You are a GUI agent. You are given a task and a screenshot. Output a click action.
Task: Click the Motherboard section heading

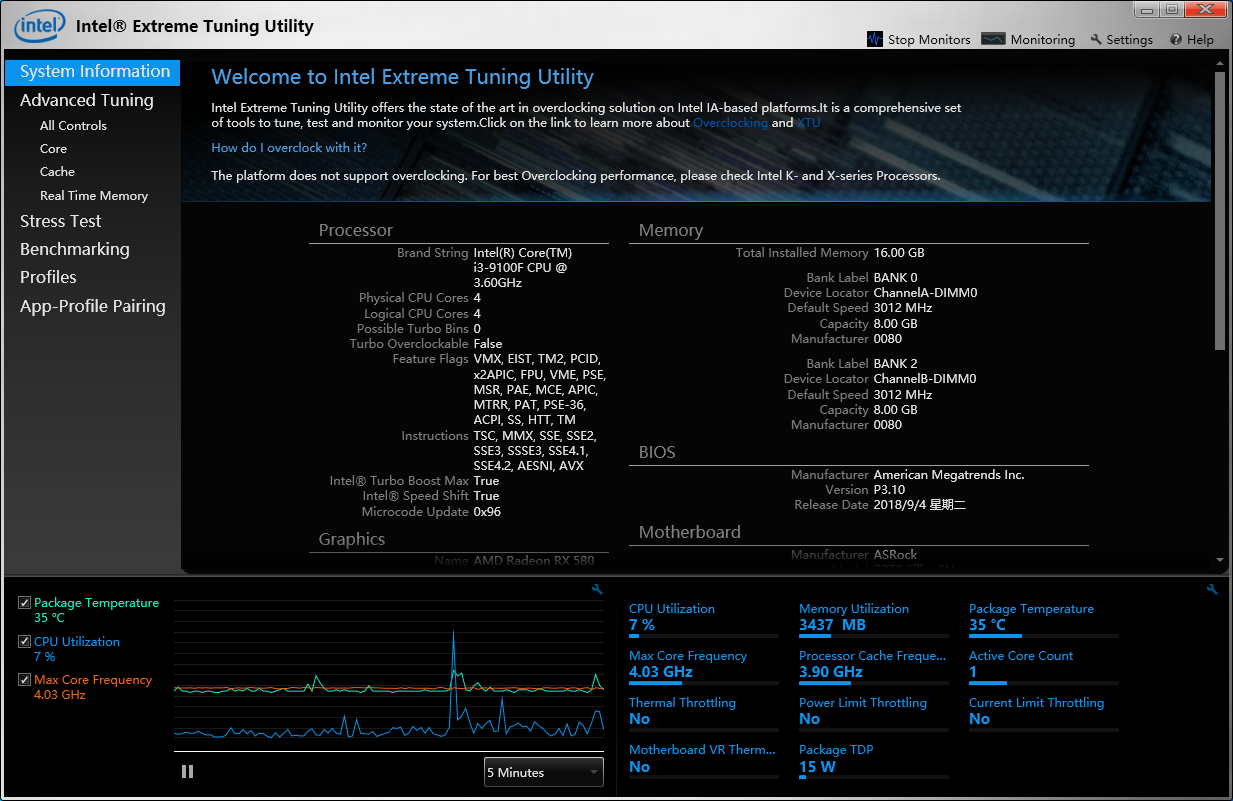[x=690, y=532]
